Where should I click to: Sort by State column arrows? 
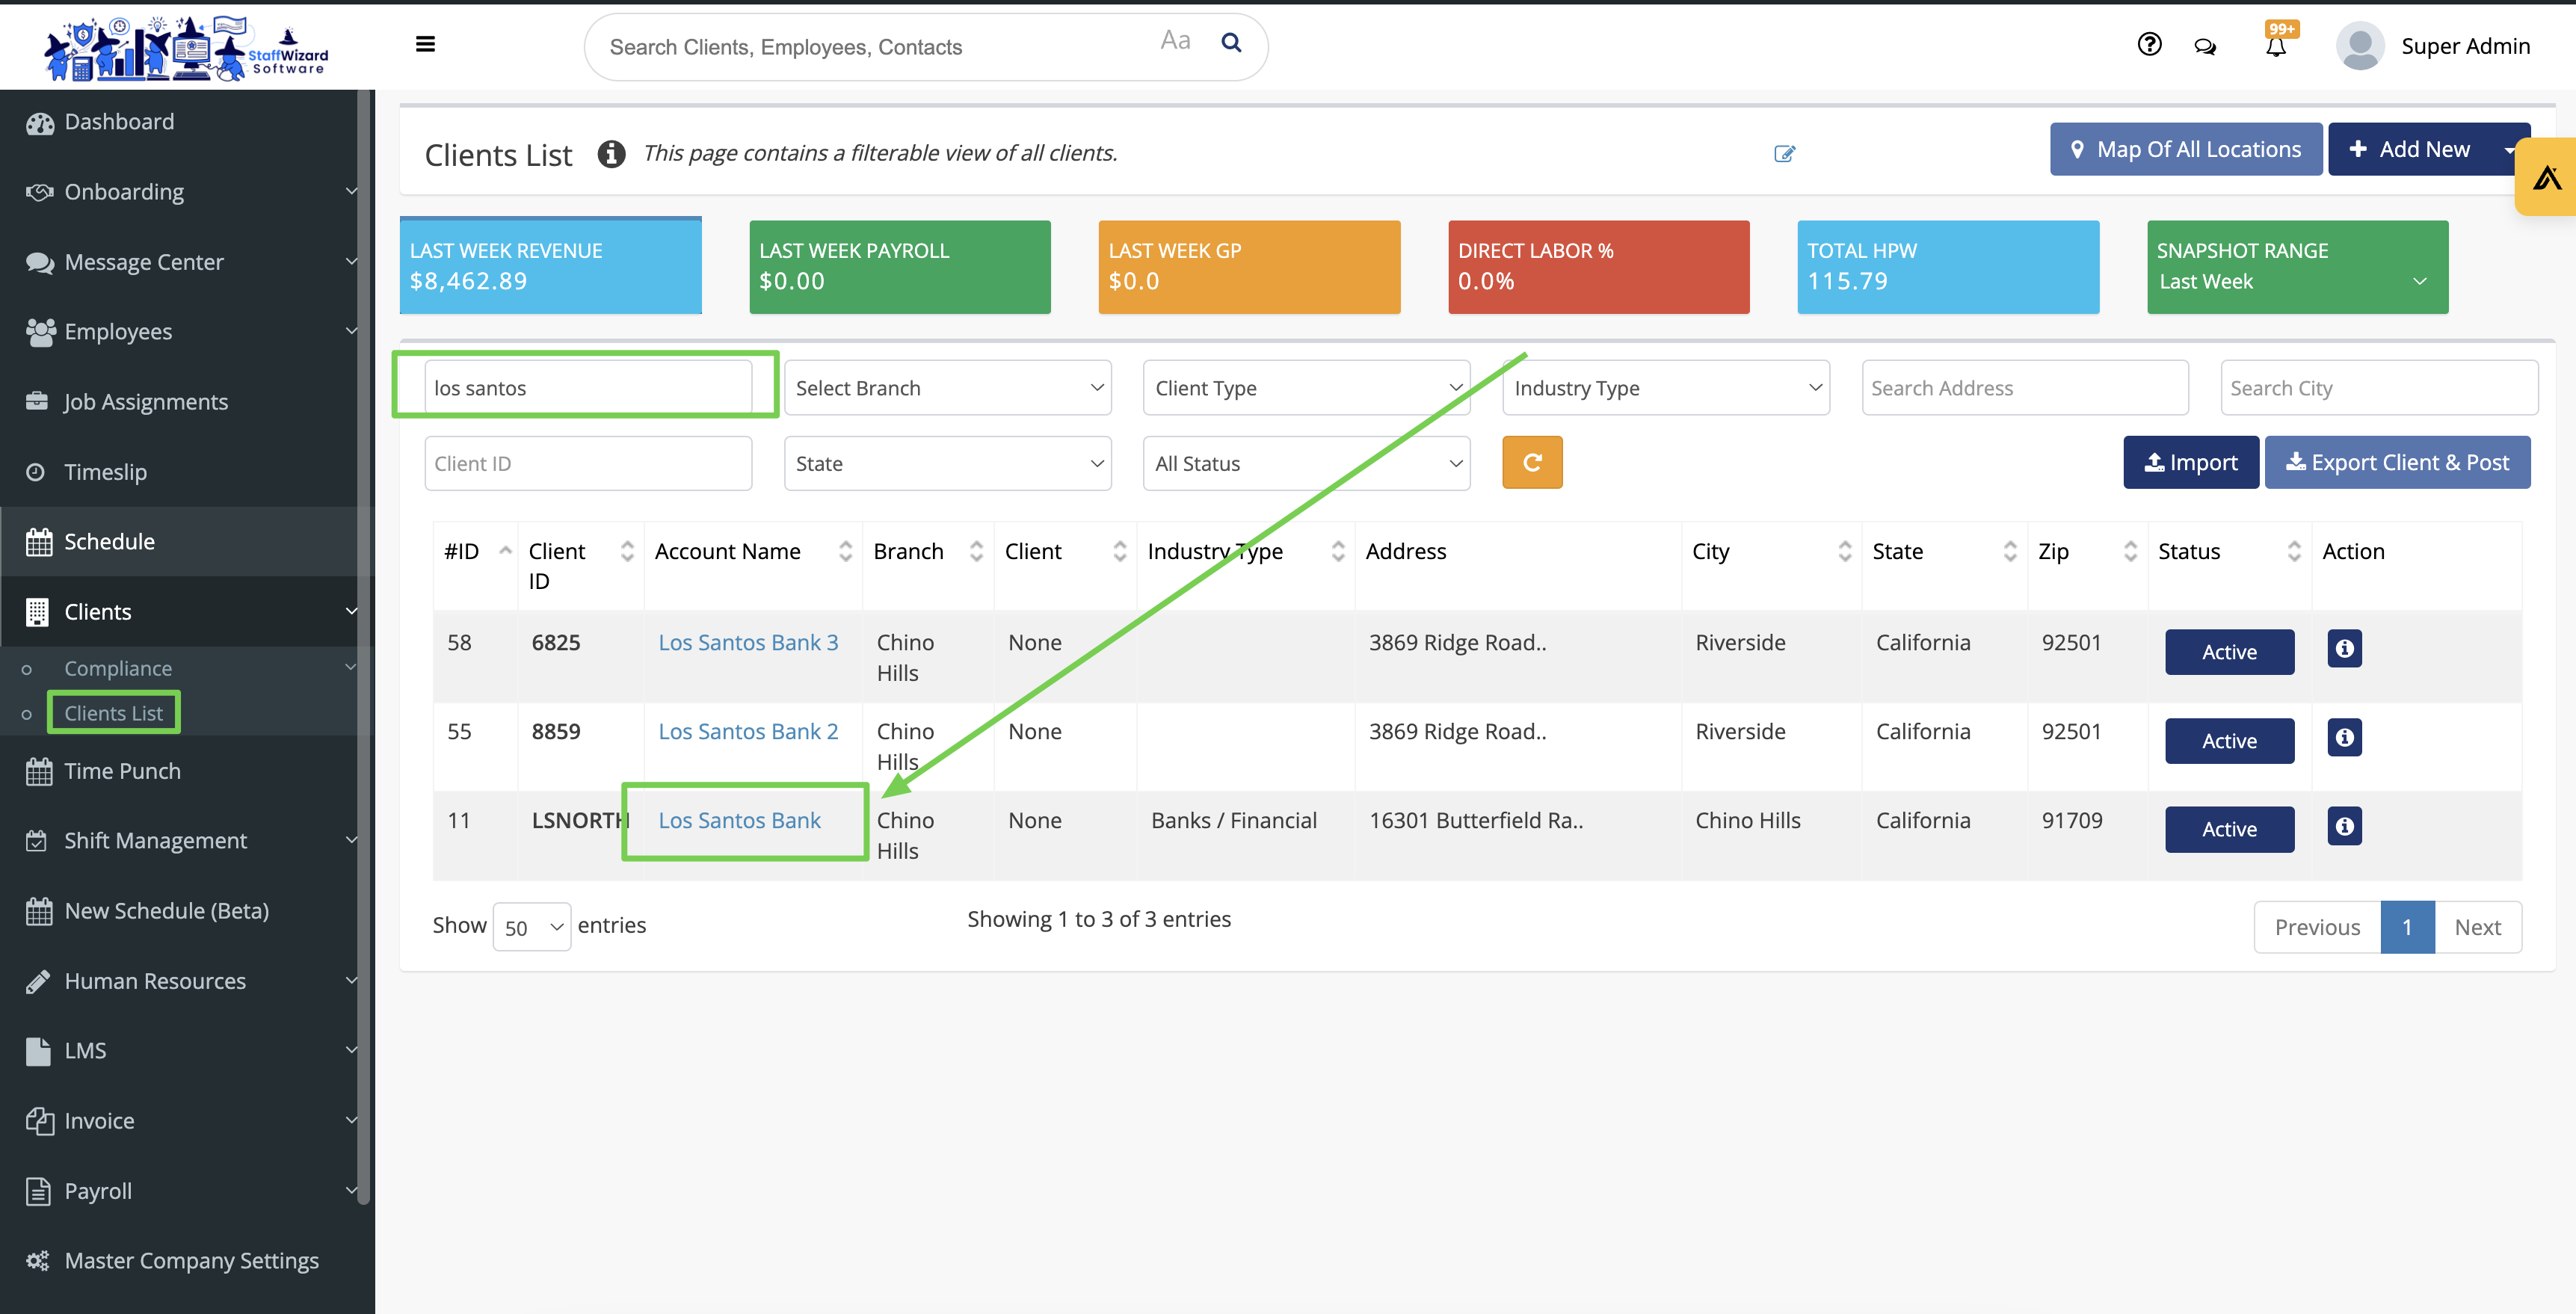pos(2009,550)
